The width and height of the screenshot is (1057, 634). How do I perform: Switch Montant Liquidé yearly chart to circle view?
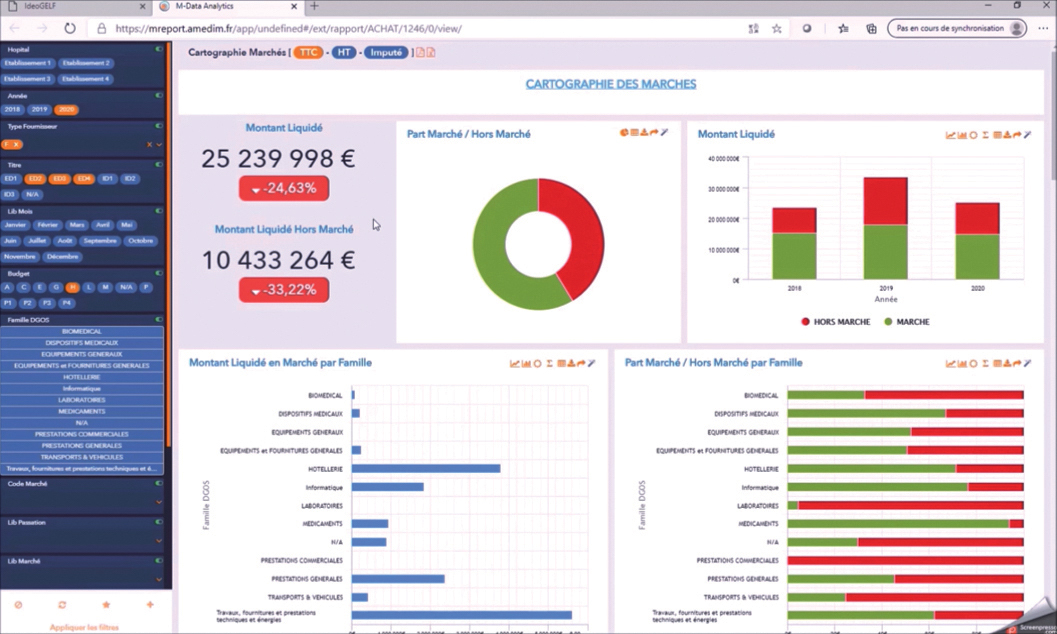click(973, 135)
